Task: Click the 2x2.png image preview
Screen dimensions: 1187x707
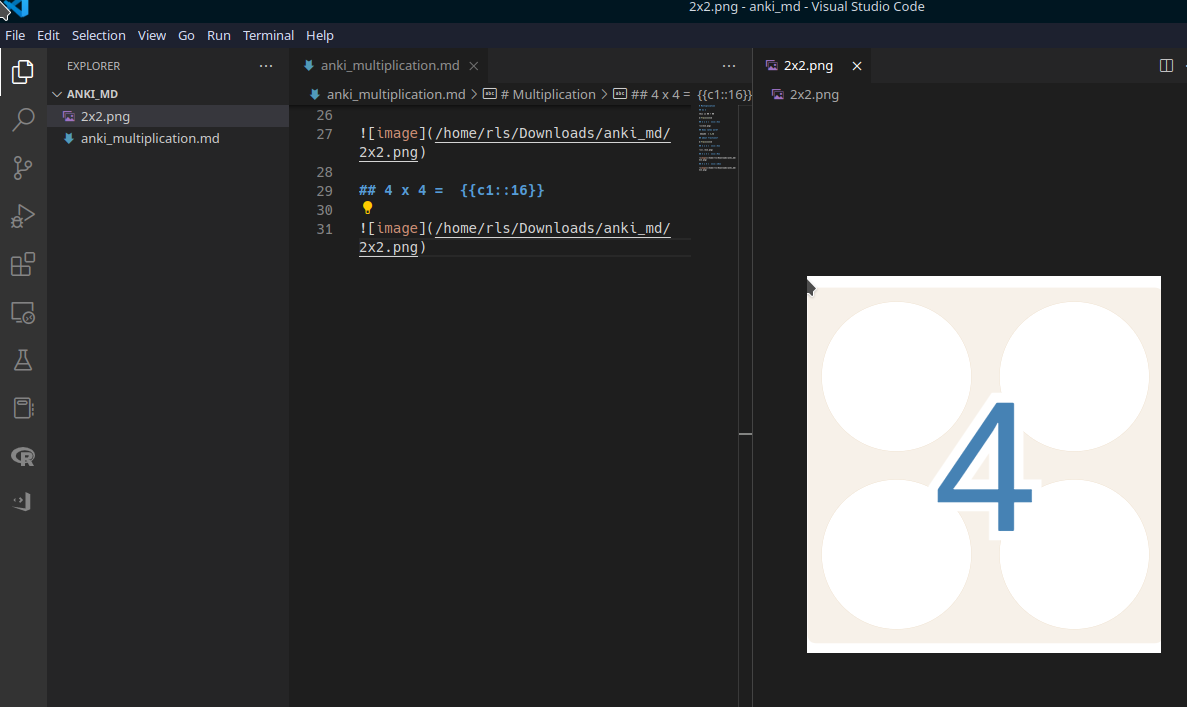Action: (983, 464)
